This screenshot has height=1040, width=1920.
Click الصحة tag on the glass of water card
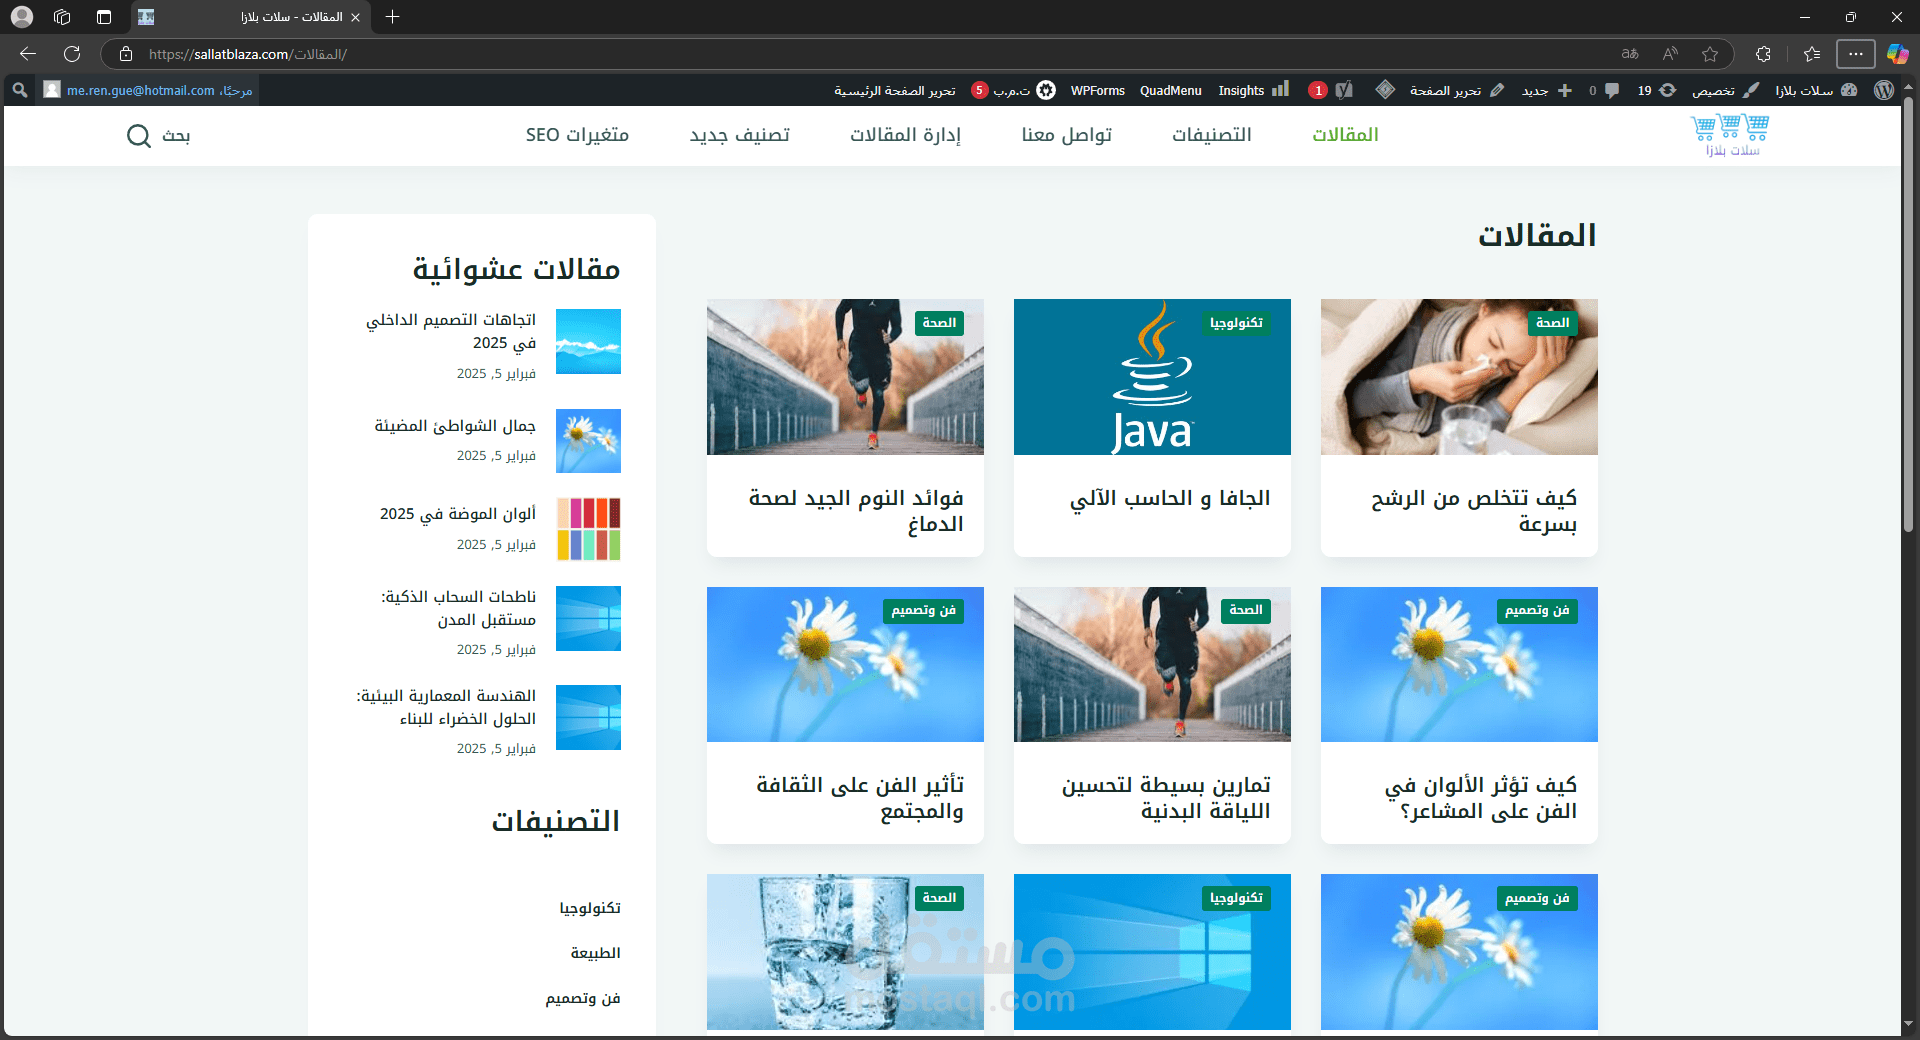[939, 898]
